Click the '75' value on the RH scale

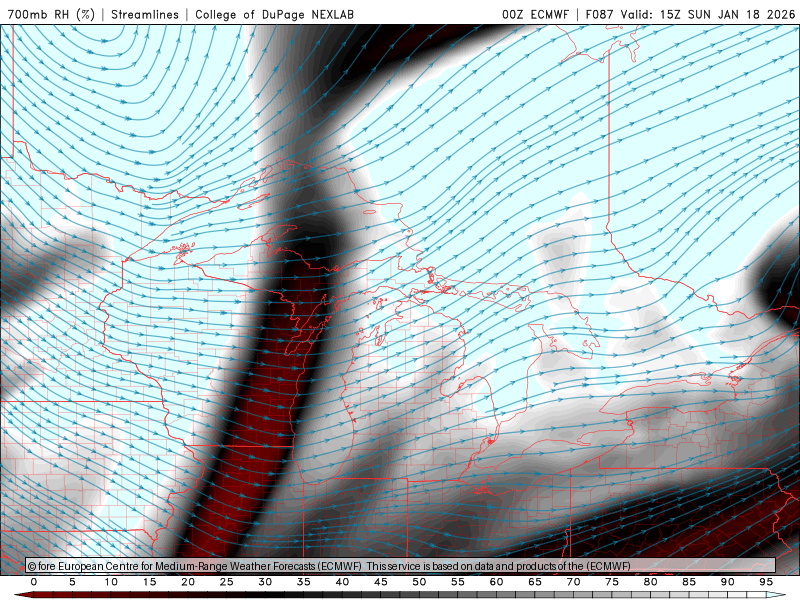[x=612, y=582]
